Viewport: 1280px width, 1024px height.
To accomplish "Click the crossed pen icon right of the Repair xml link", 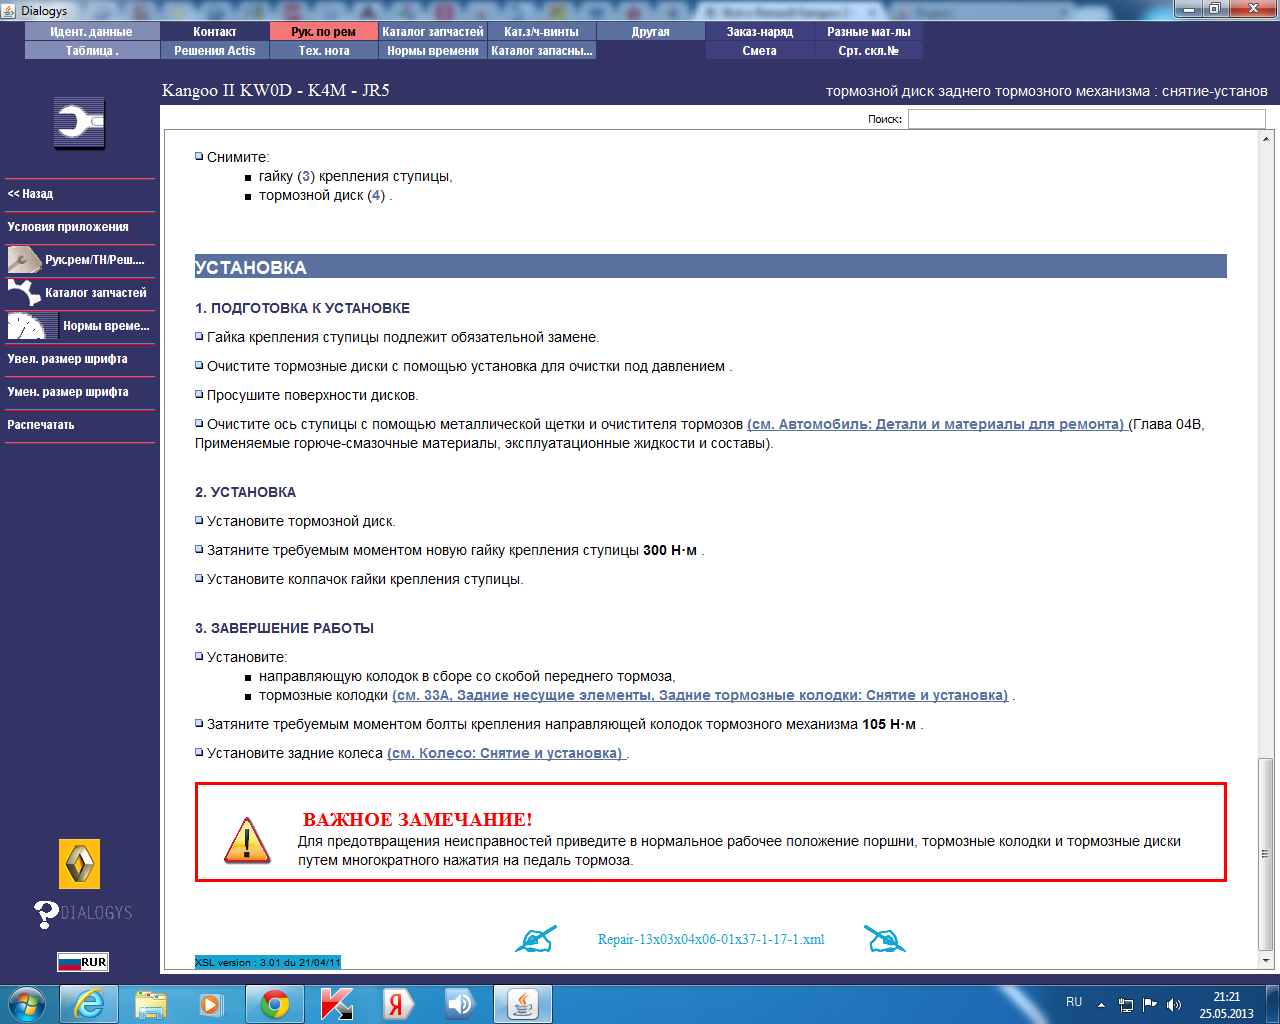I will (885, 940).
